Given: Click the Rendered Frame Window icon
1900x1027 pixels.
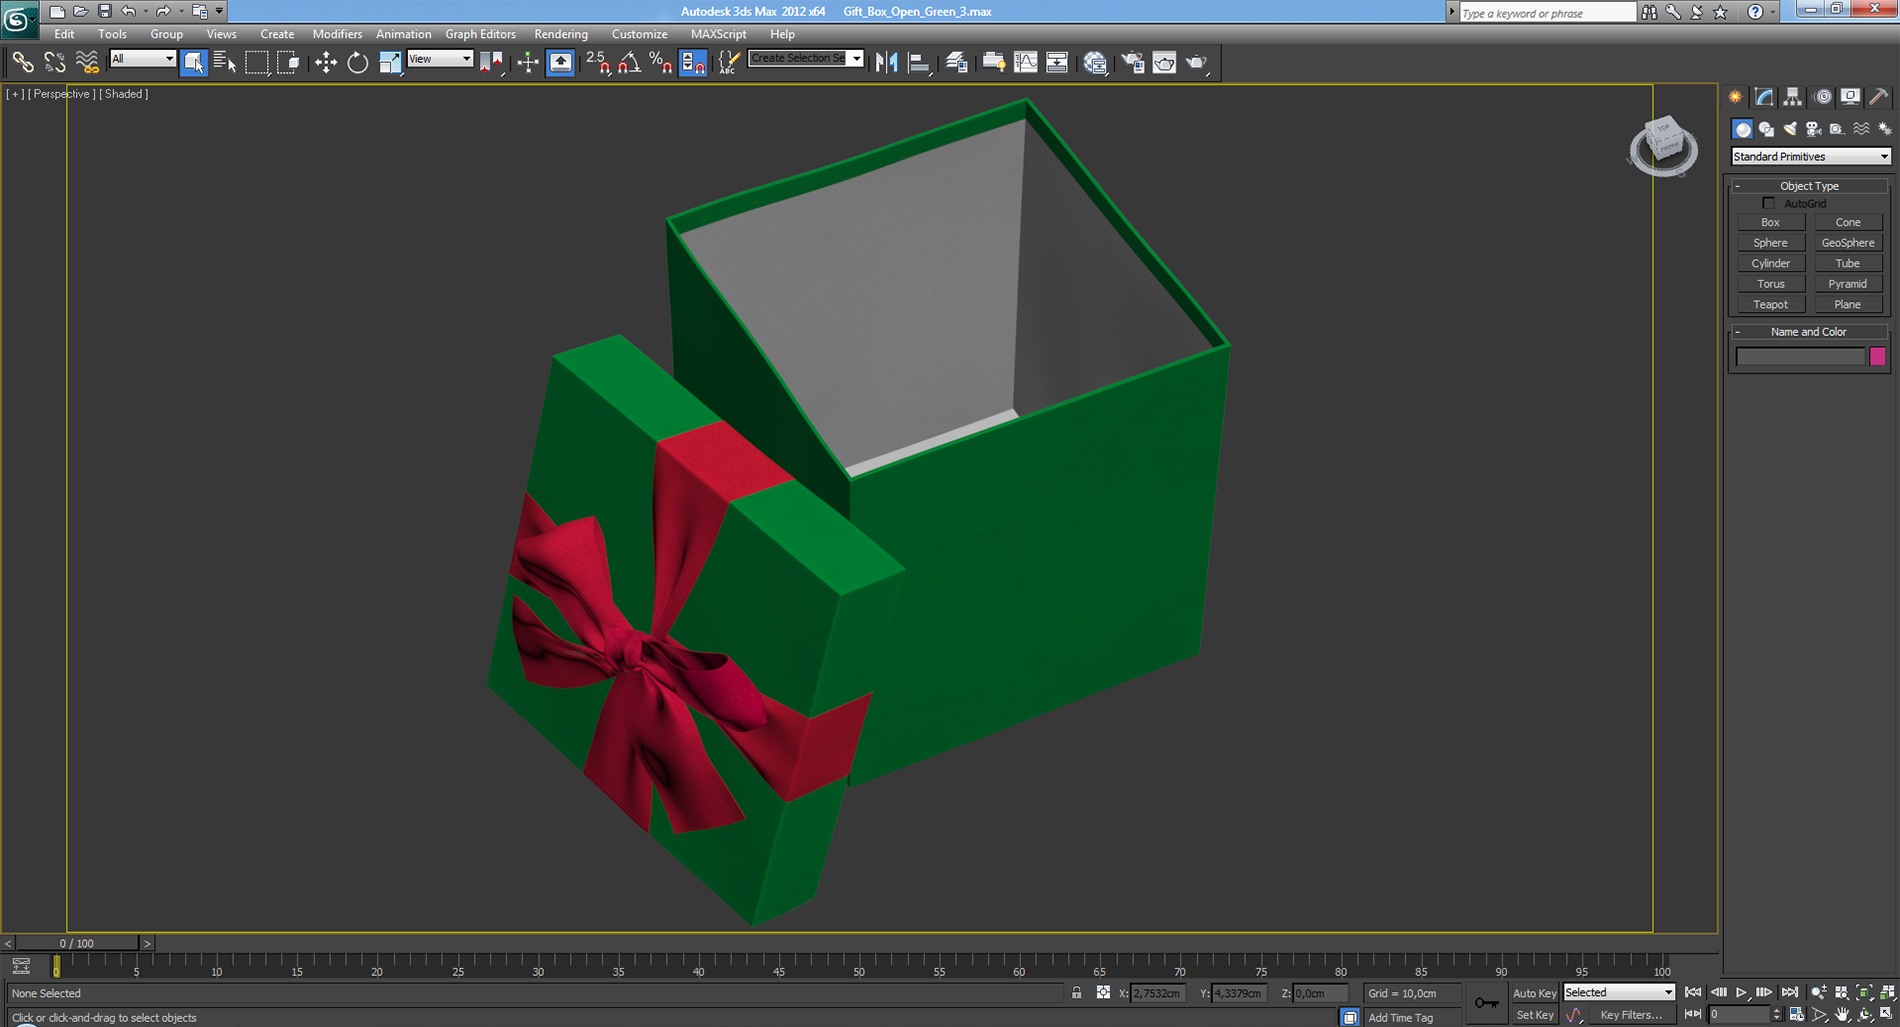Looking at the screenshot, I should click(1165, 62).
